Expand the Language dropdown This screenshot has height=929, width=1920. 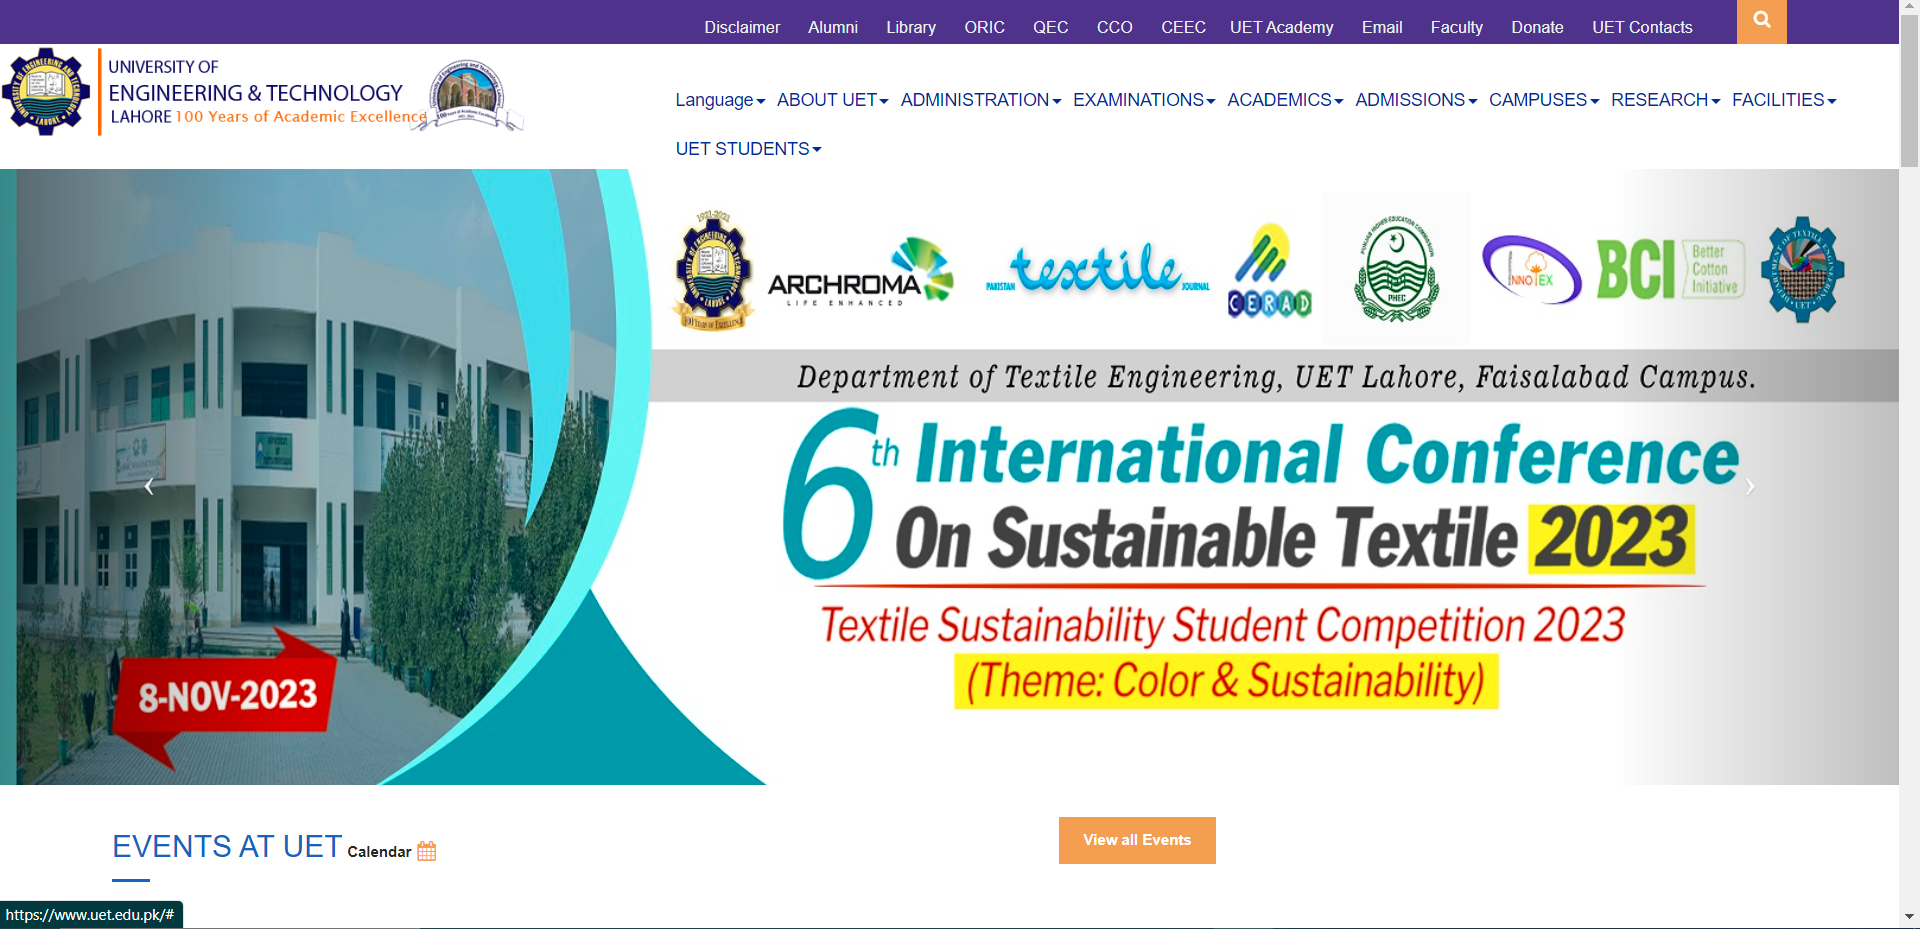tap(719, 100)
